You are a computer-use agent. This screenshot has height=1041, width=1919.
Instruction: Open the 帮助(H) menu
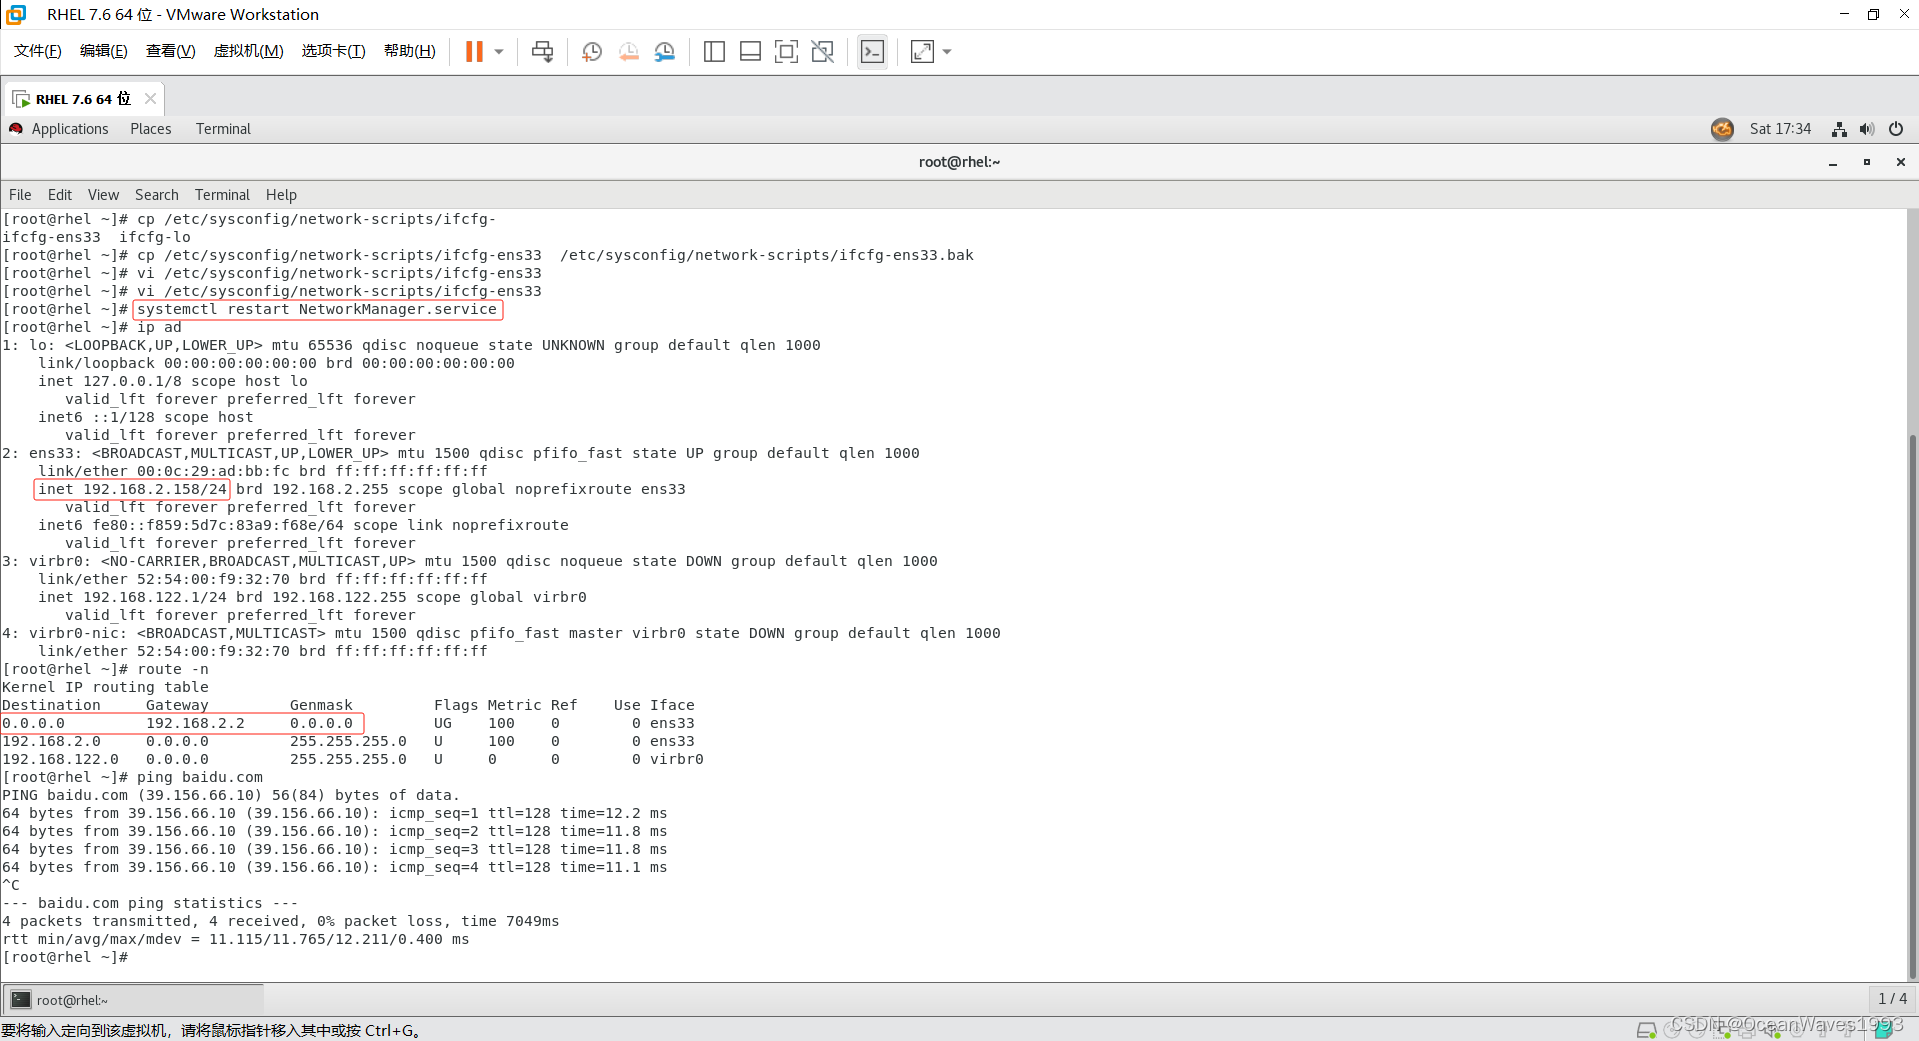pos(410,51)
